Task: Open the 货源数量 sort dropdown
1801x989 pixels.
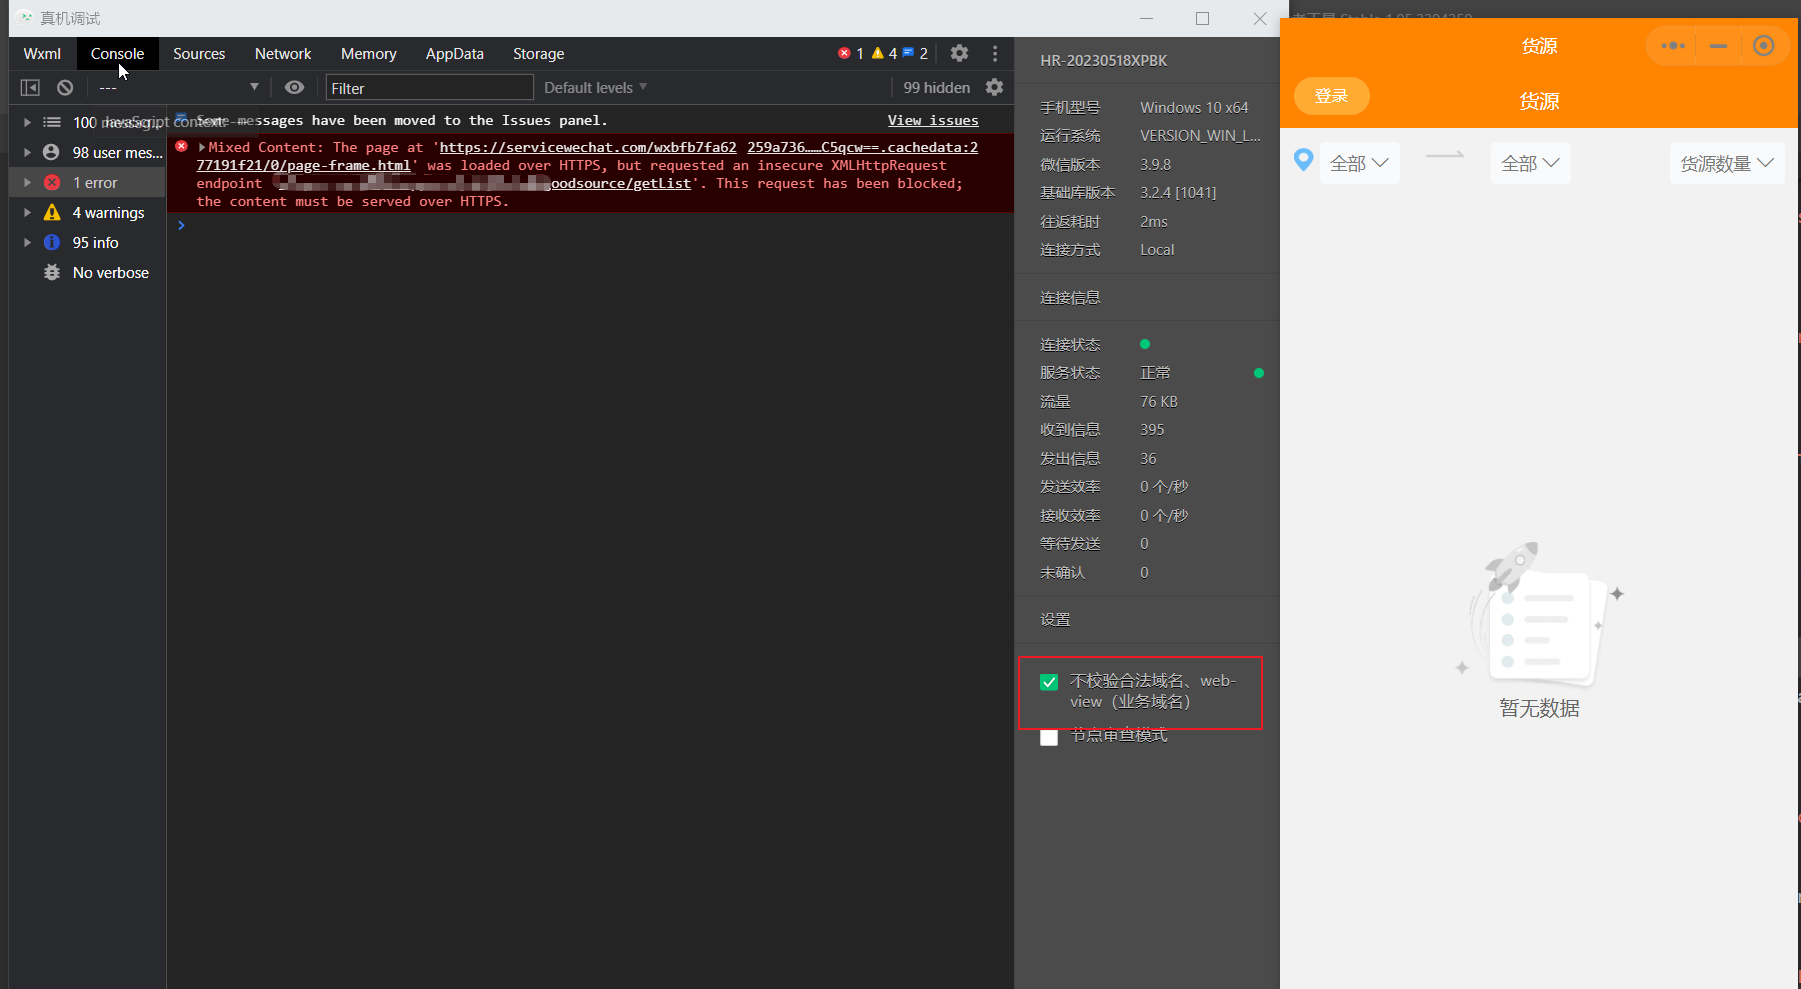Action: [x=1727, y=163]
